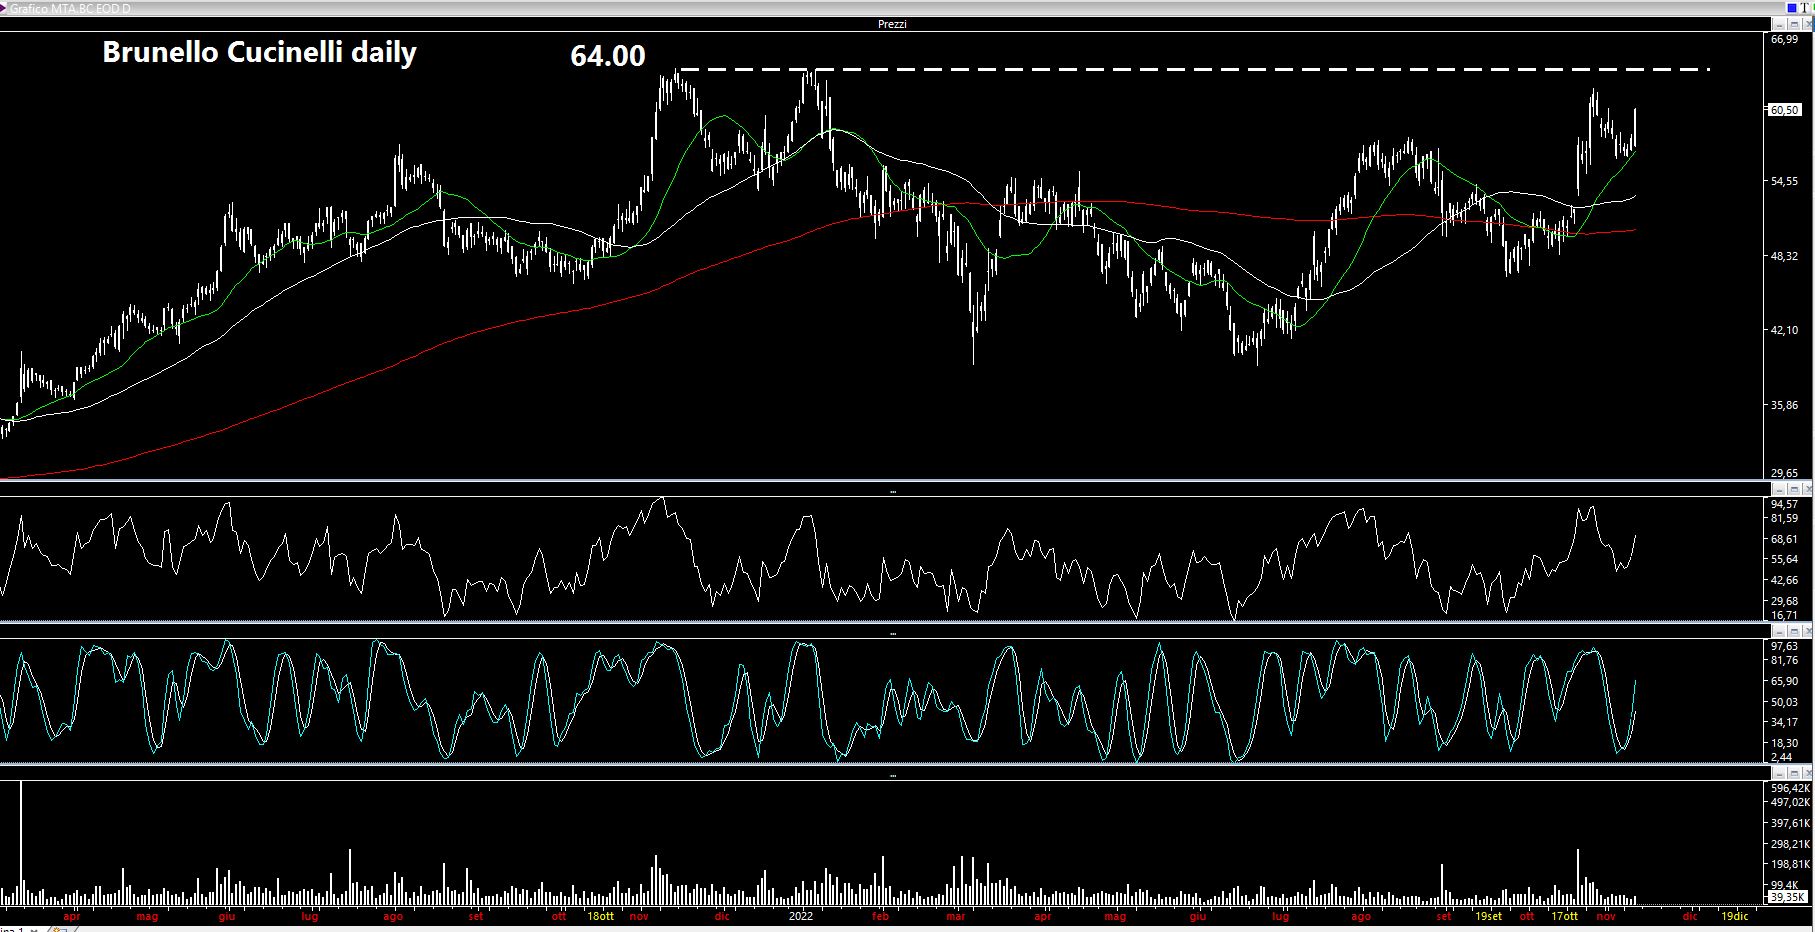Close the Prezzi price pane
1815x932 pixels.
click(1807, 24)
